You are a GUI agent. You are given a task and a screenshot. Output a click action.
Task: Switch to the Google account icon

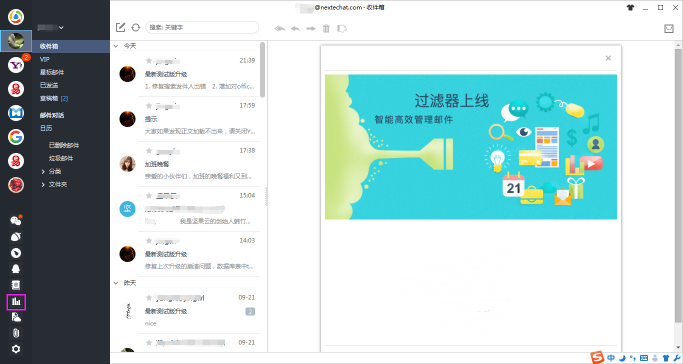click(16, 137)
